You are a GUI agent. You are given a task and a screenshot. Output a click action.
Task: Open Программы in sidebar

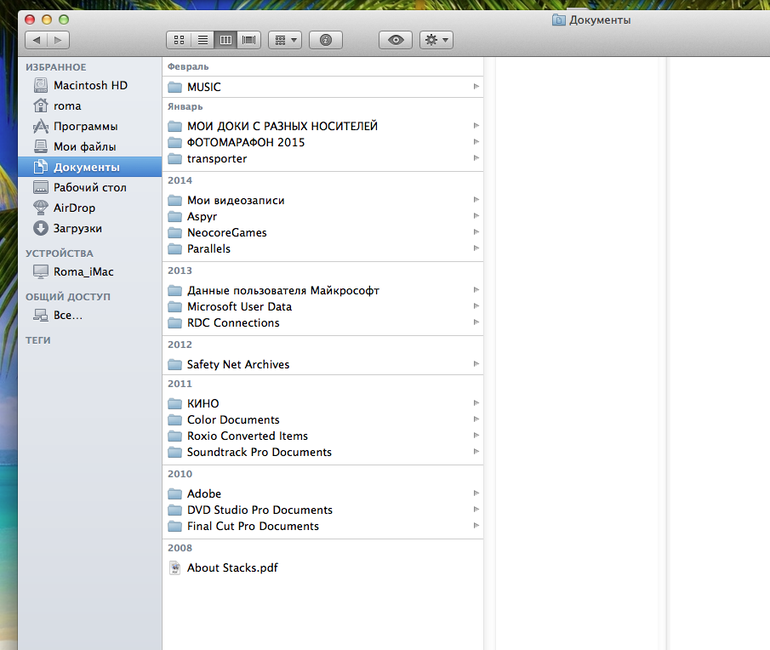[90, 127]
